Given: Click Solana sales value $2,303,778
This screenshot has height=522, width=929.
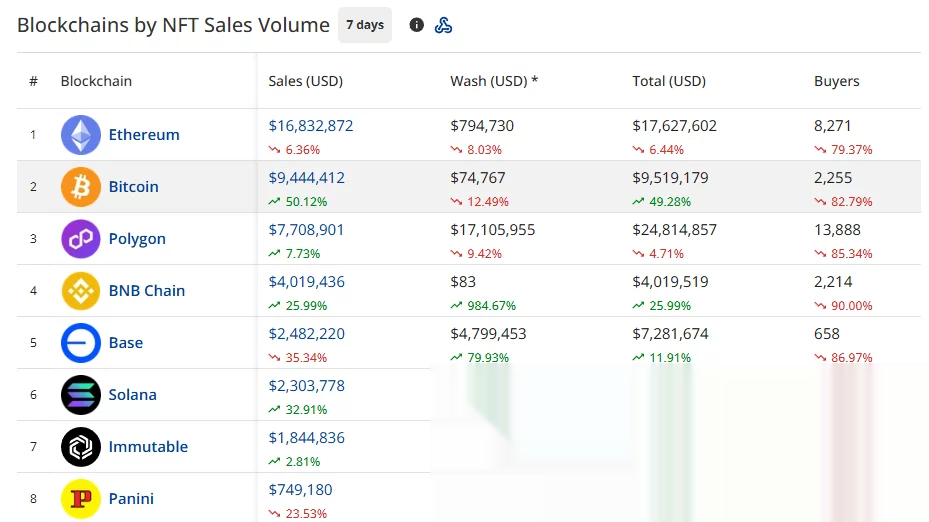Looking at the screenshot, I should coord(306,386).
